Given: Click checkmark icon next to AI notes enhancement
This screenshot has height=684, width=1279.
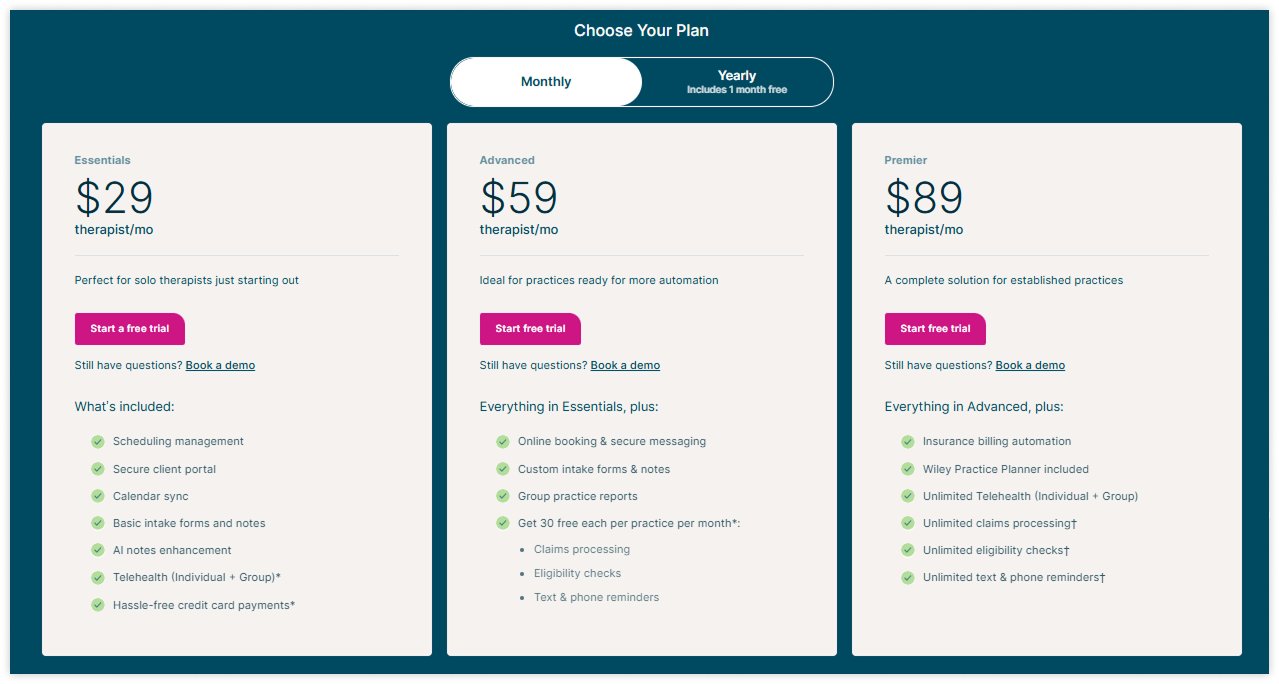Looking at the screenshot, I should tap(98, 550).
